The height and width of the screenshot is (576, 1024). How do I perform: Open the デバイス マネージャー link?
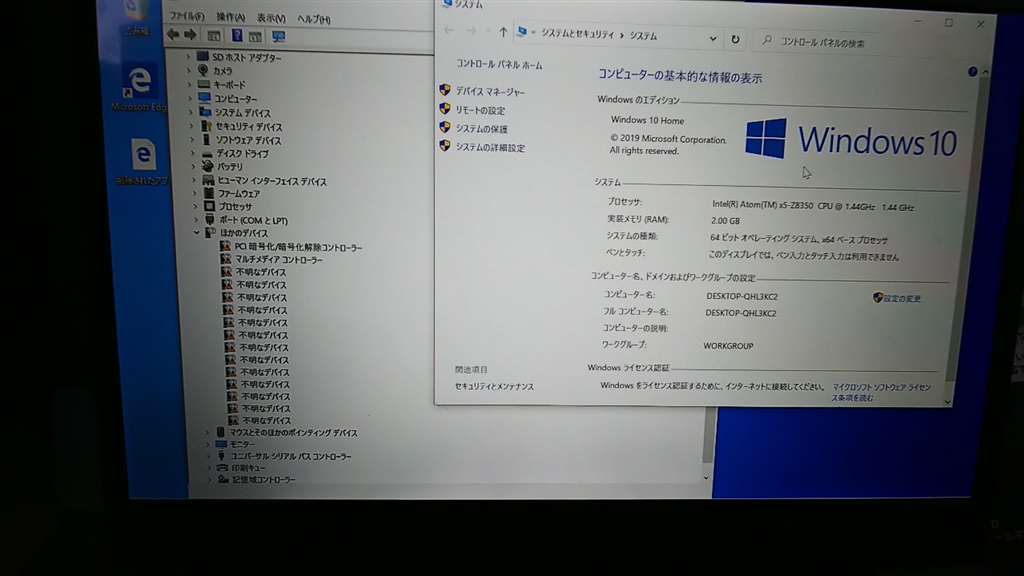click(490, 92)
